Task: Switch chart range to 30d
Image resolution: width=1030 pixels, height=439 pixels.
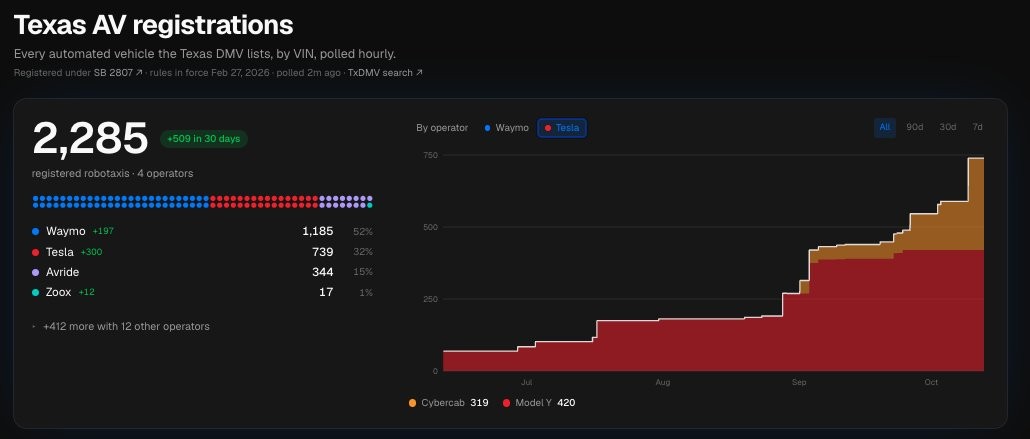Action: 947,127
